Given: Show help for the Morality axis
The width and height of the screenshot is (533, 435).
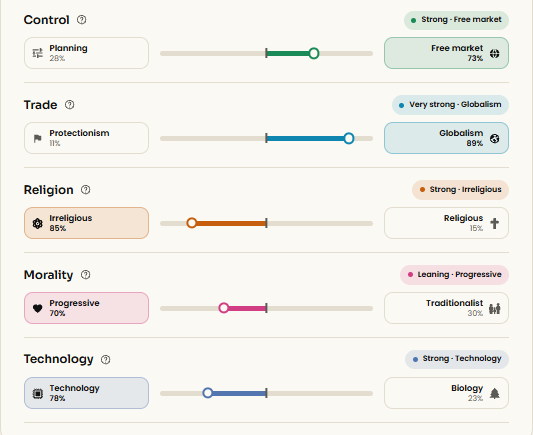Looking at the screenshot, I should (x=86, y=275).
